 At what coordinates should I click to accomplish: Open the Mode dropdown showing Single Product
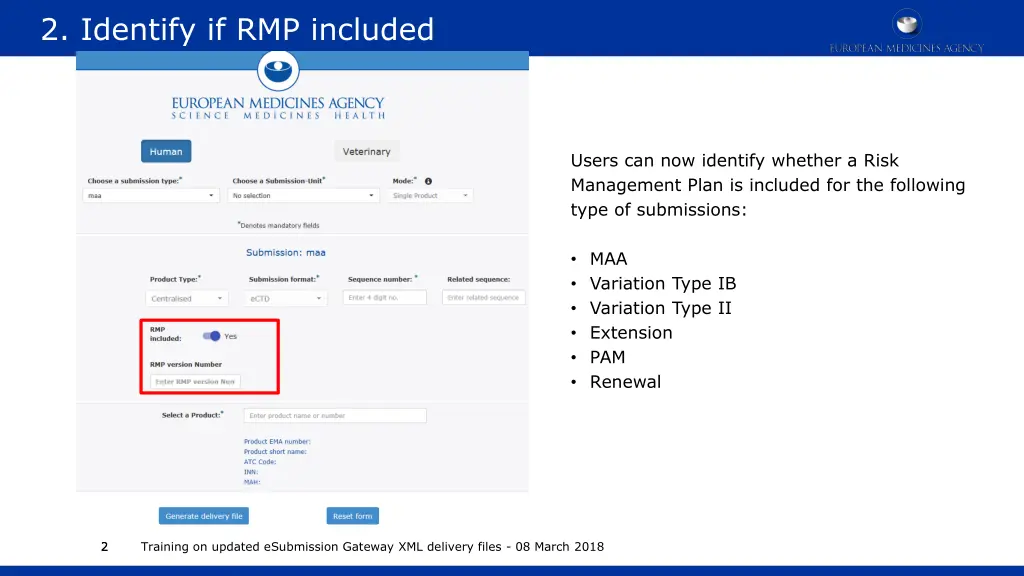[x=430, y=195]
